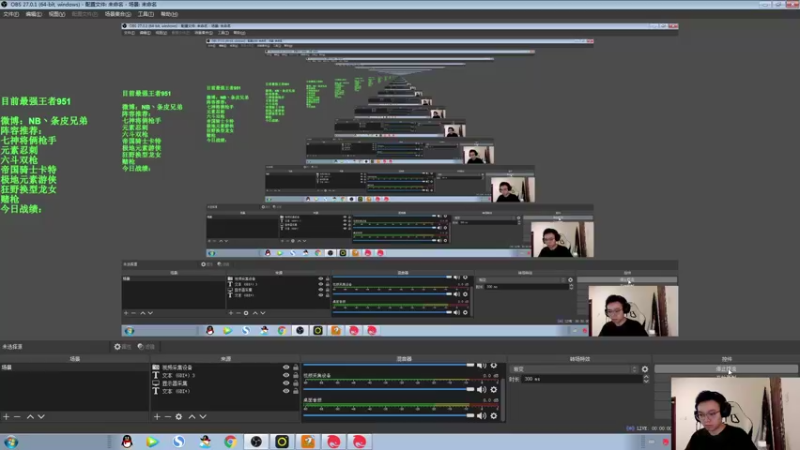Decrease transition duration with the down arrow in main window
This screenshot has width=800, height=450.
646,381
